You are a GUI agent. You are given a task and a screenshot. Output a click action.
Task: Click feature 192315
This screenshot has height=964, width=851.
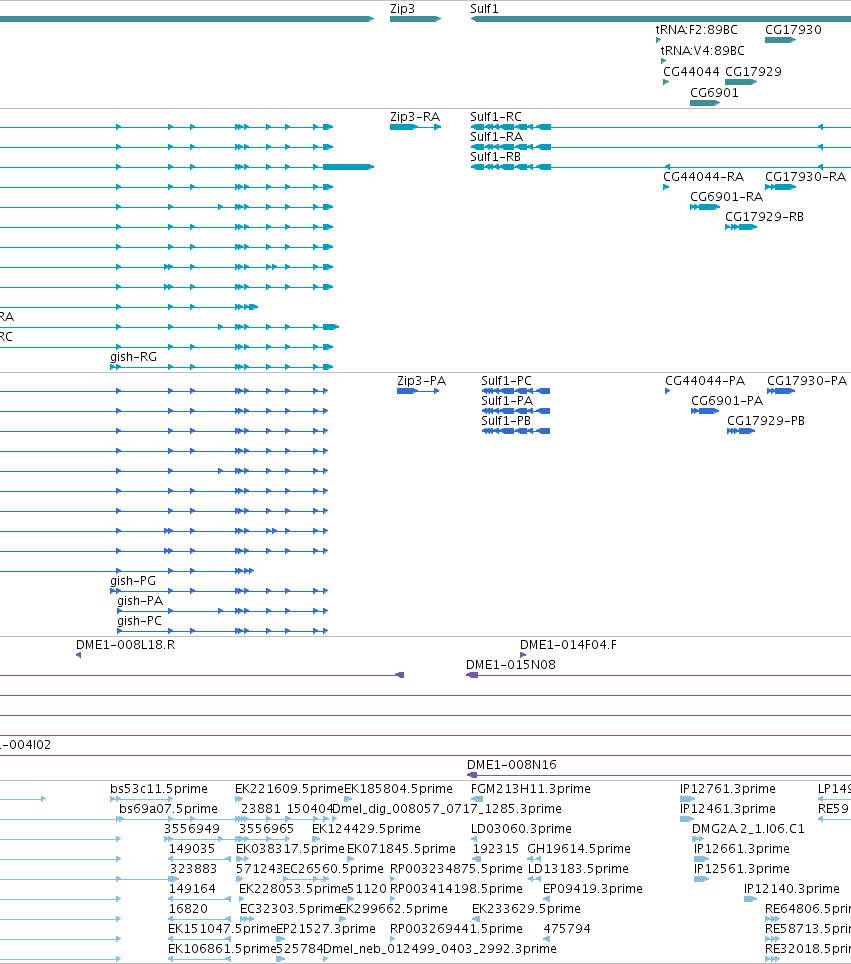point(477,859)
